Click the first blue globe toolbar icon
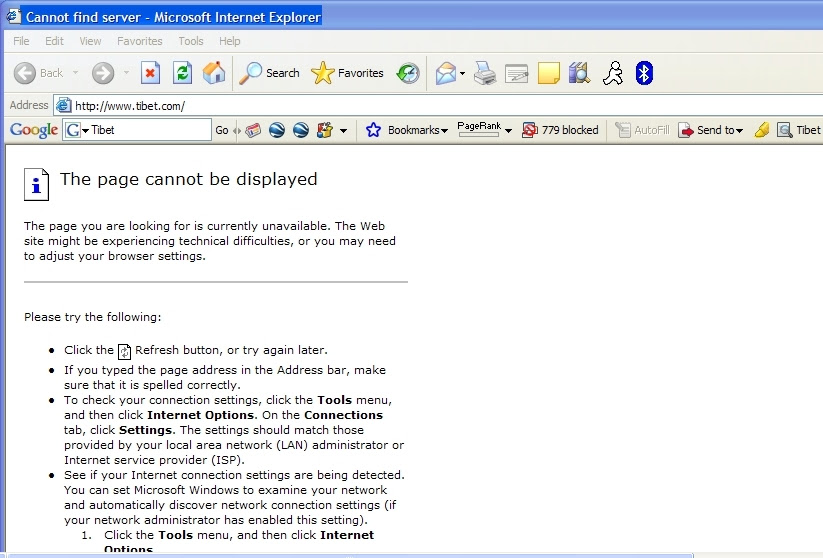This screenshot has width=823, height=558. click(277, 130)
